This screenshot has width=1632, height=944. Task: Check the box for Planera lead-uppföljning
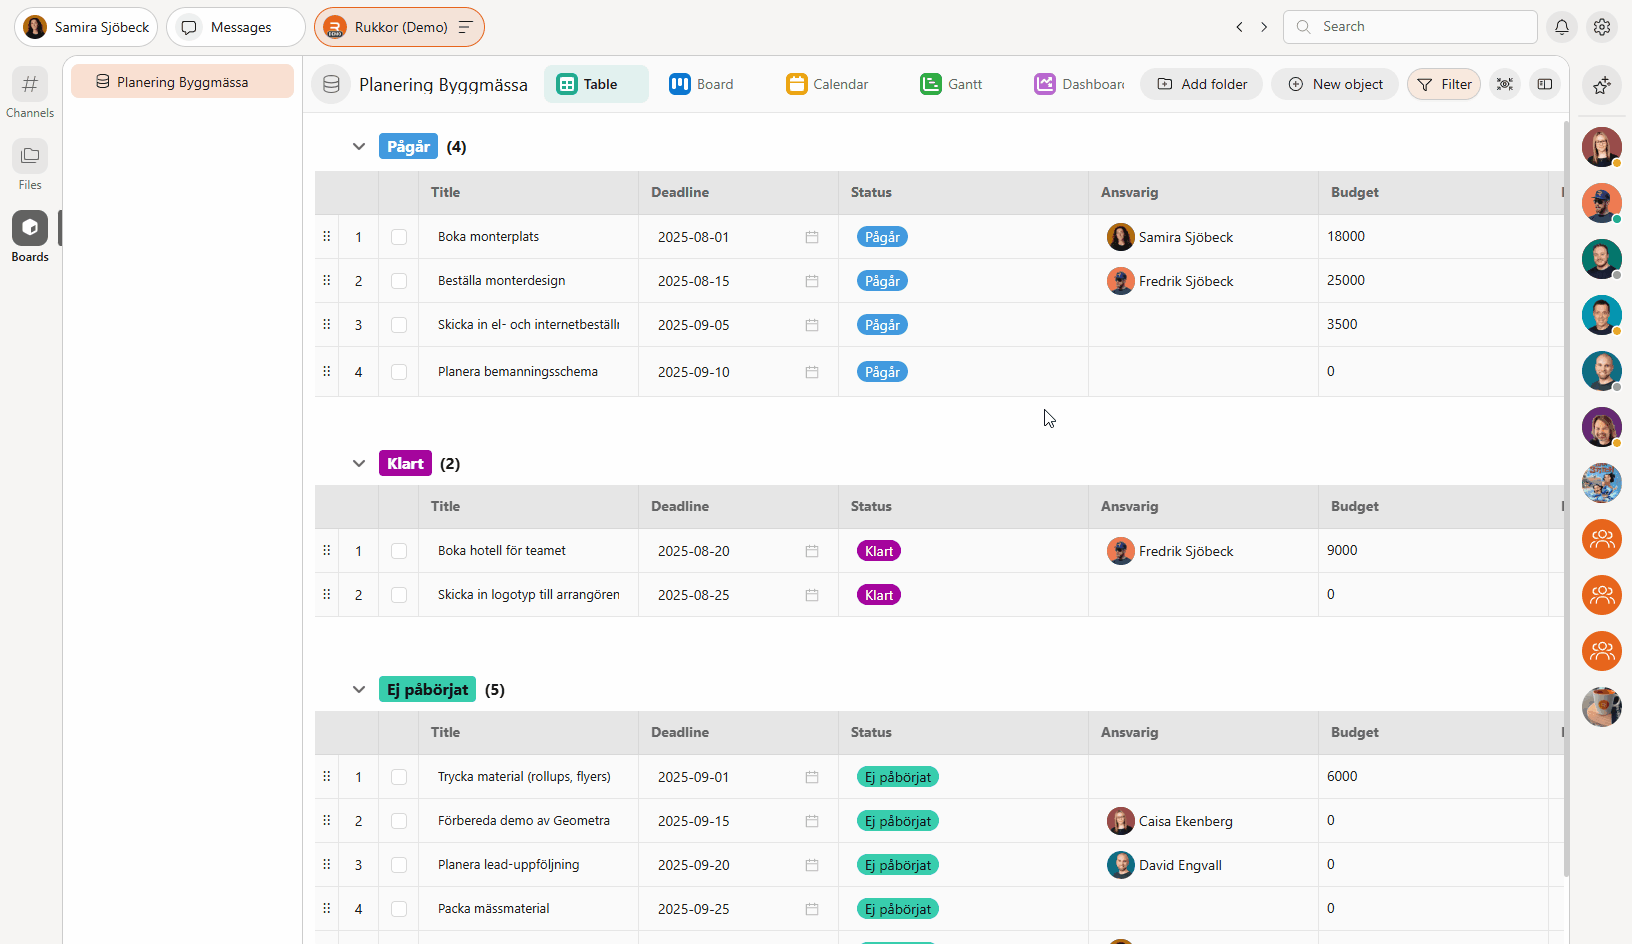(x=399, y=865)
